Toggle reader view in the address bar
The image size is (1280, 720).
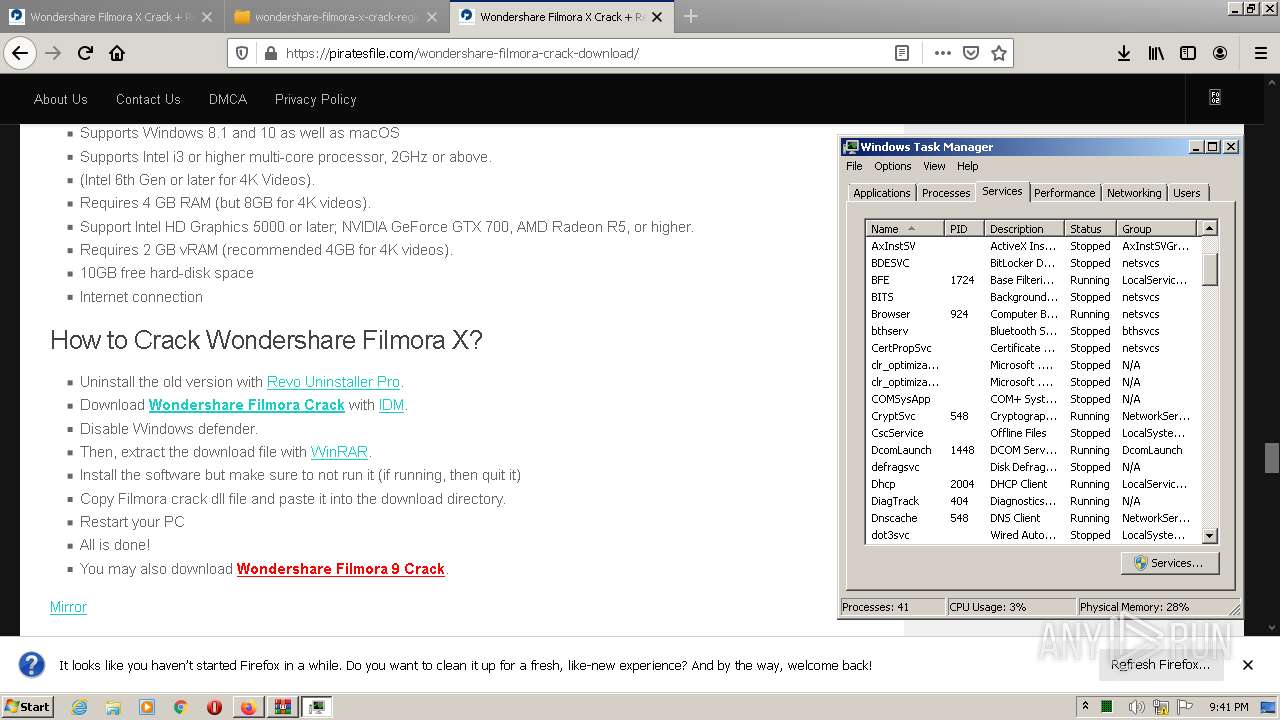(x=902, y=53)
